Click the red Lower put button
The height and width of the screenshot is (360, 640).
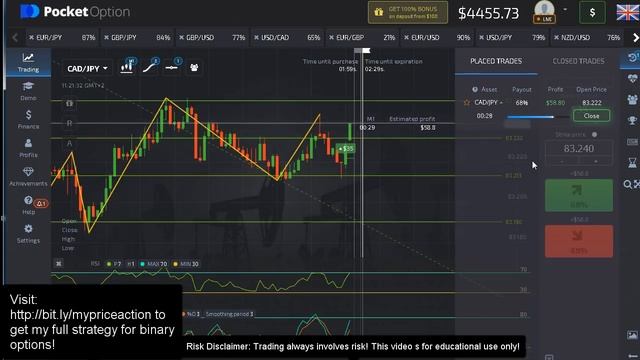(579, 241)
